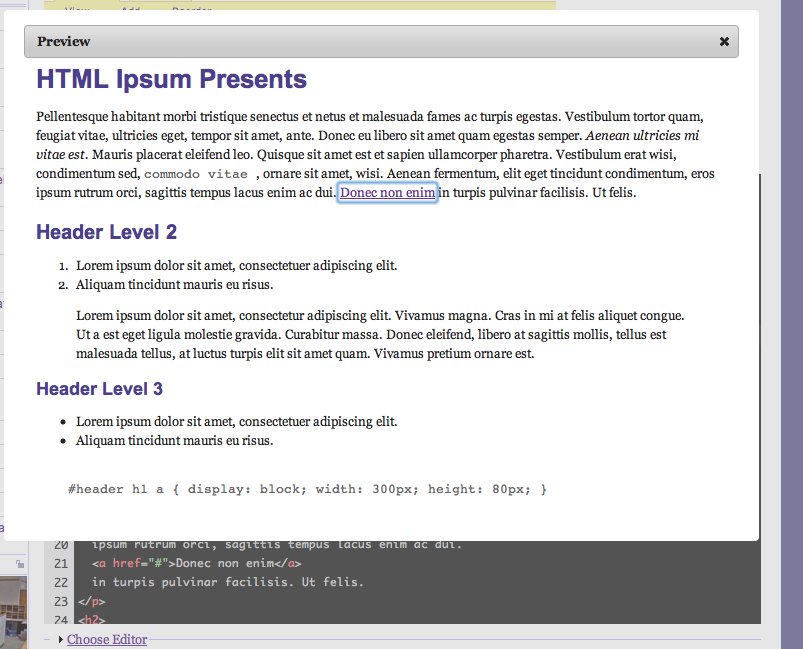Click line number 22 in editor gutter

[60, 582]
